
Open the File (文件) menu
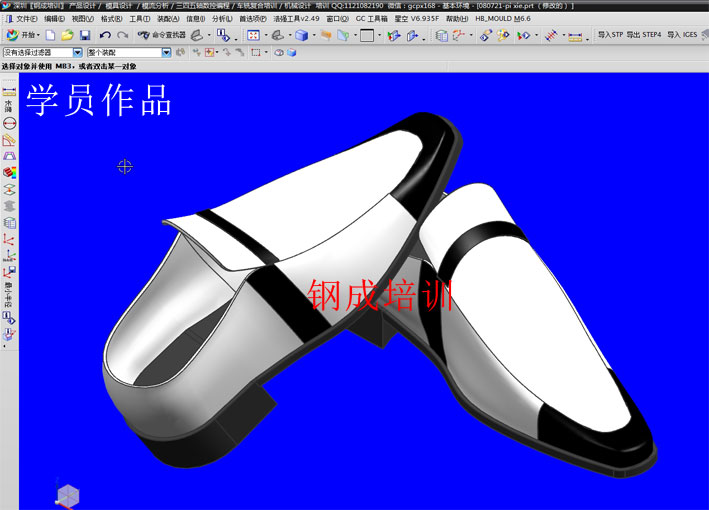pyautogui.click(x=25, y=19)
